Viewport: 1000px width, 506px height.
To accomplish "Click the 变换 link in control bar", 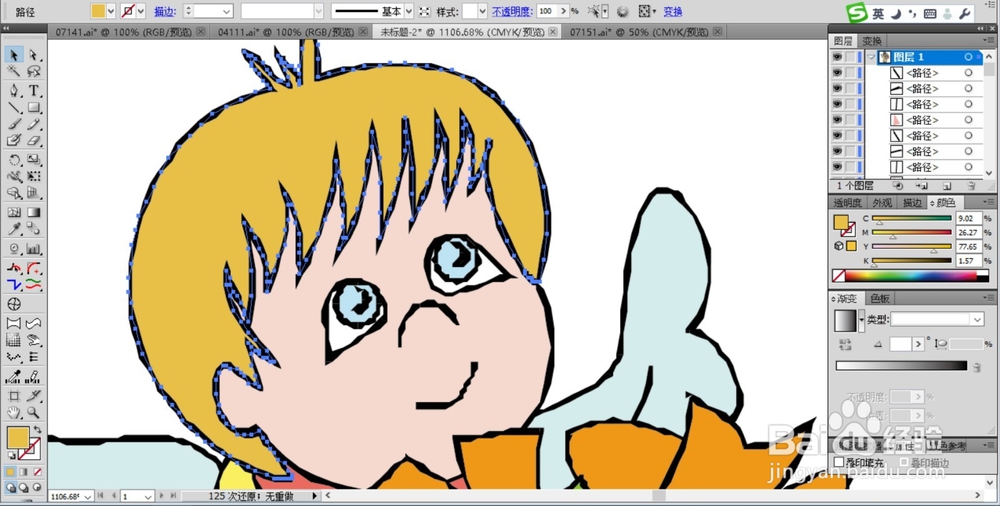I will click(x=673, y=11).
